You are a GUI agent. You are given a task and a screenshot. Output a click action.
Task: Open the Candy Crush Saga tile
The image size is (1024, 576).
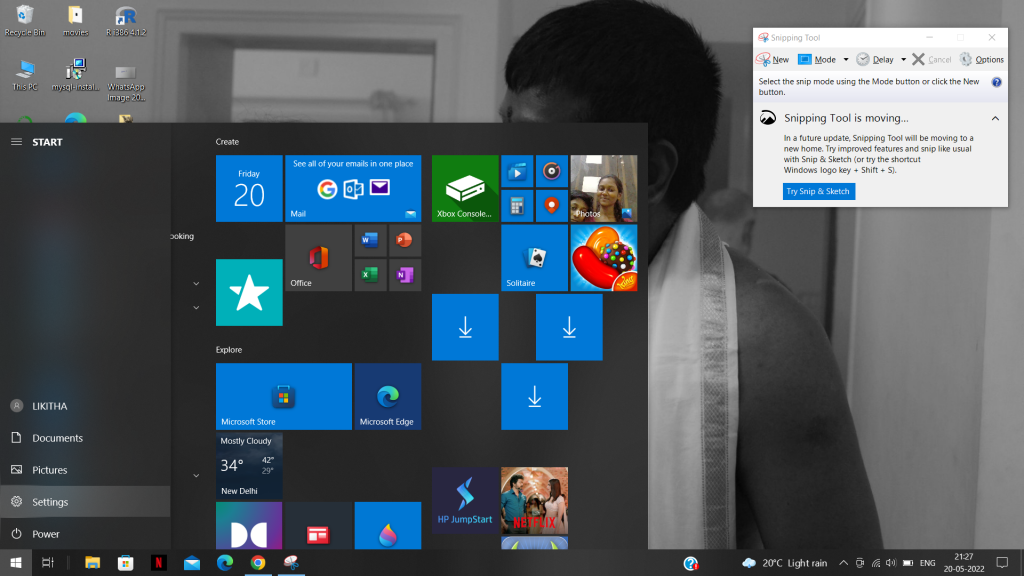coord(603,258)
